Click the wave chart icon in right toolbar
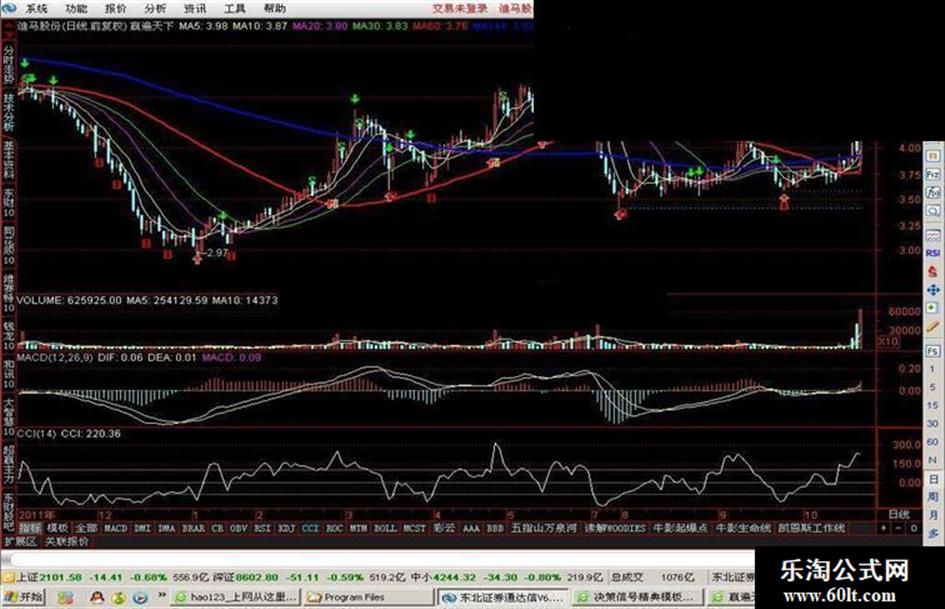 point(933,234)
